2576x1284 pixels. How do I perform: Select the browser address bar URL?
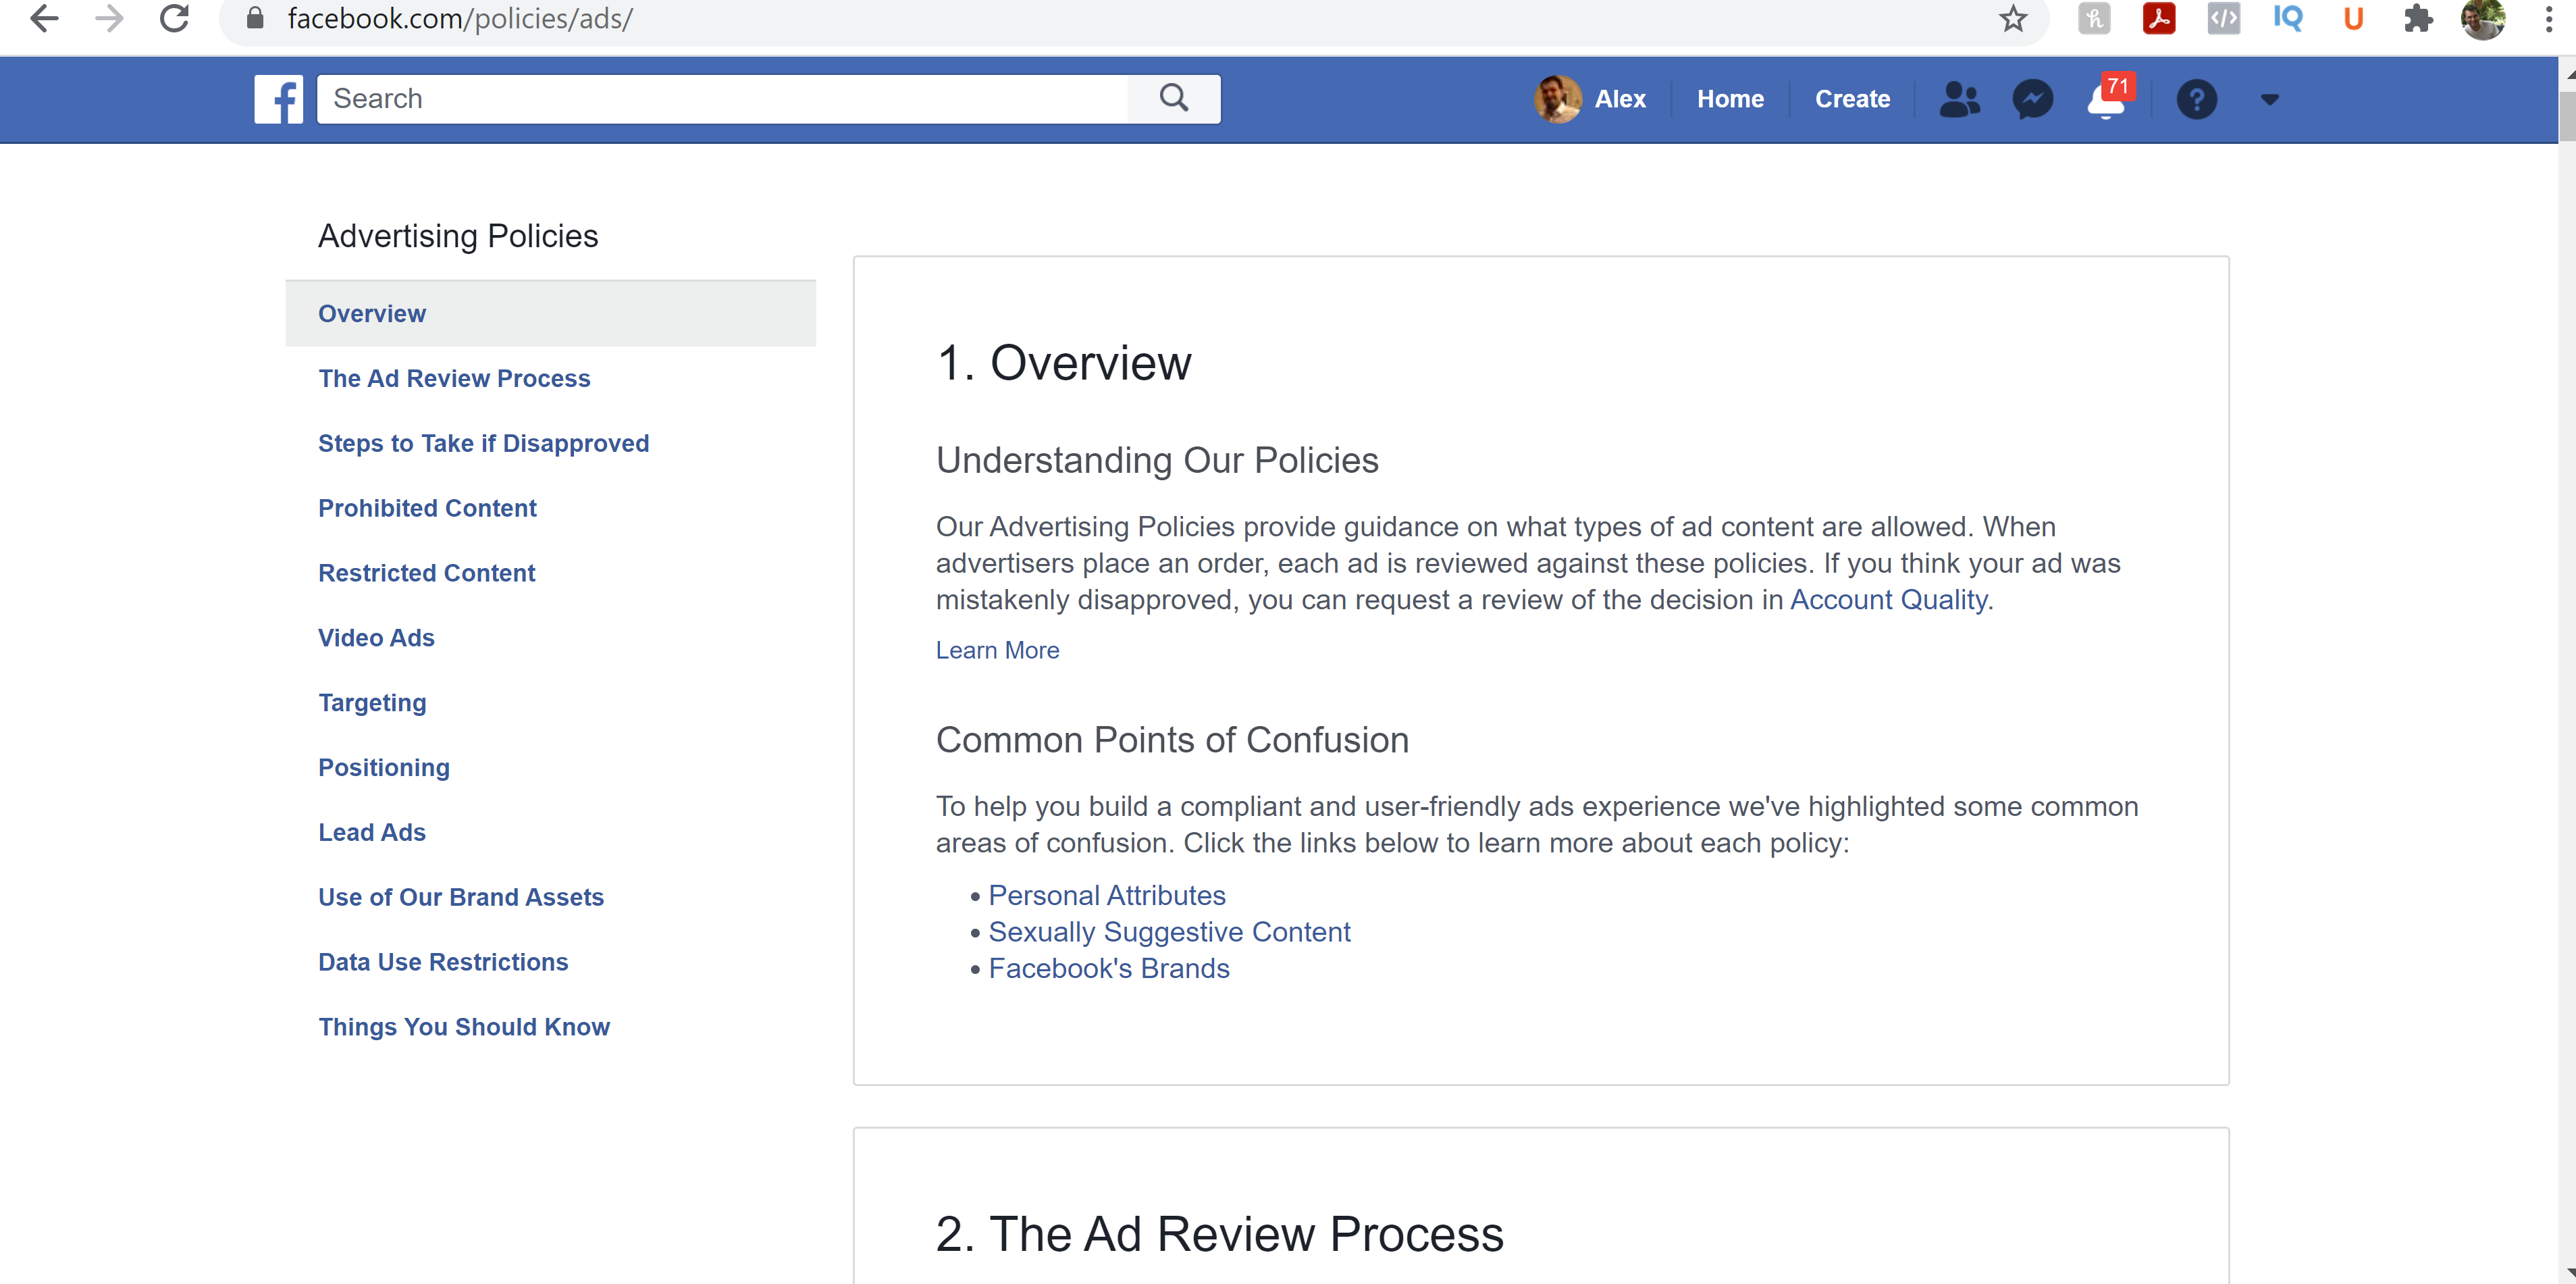pyautogui.click(x=460, y=18)
